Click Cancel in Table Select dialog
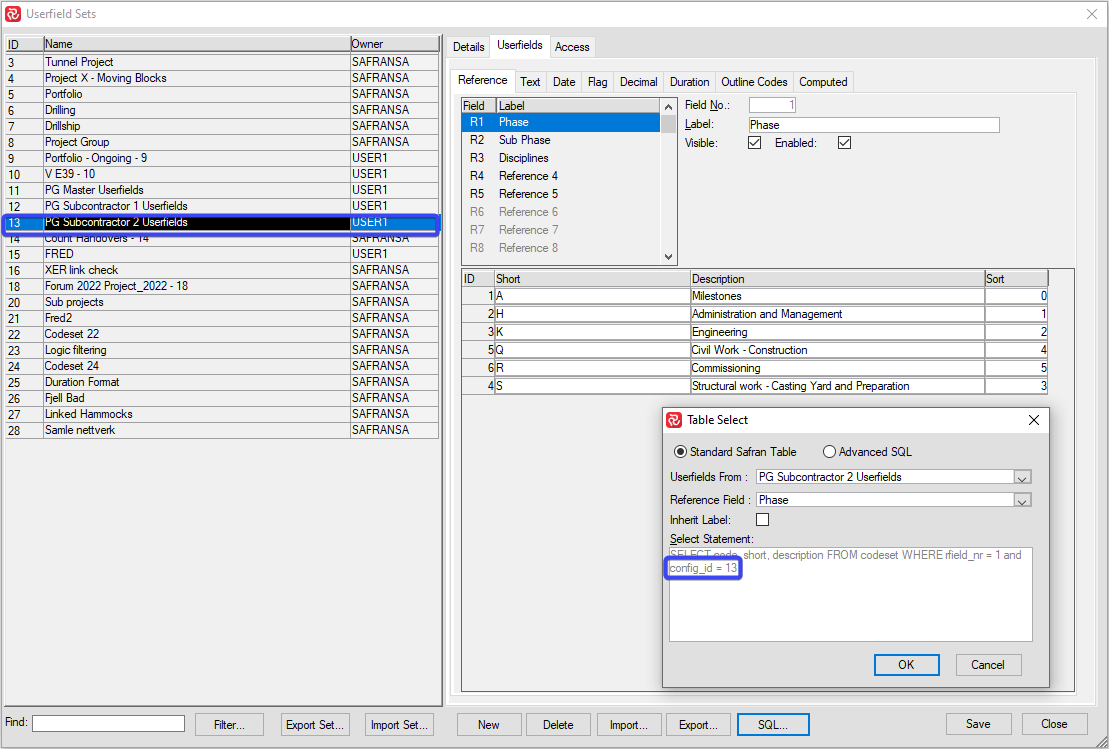Viewport: 1109px width, 749px height. pyautogui.click(x=988, y=665)
